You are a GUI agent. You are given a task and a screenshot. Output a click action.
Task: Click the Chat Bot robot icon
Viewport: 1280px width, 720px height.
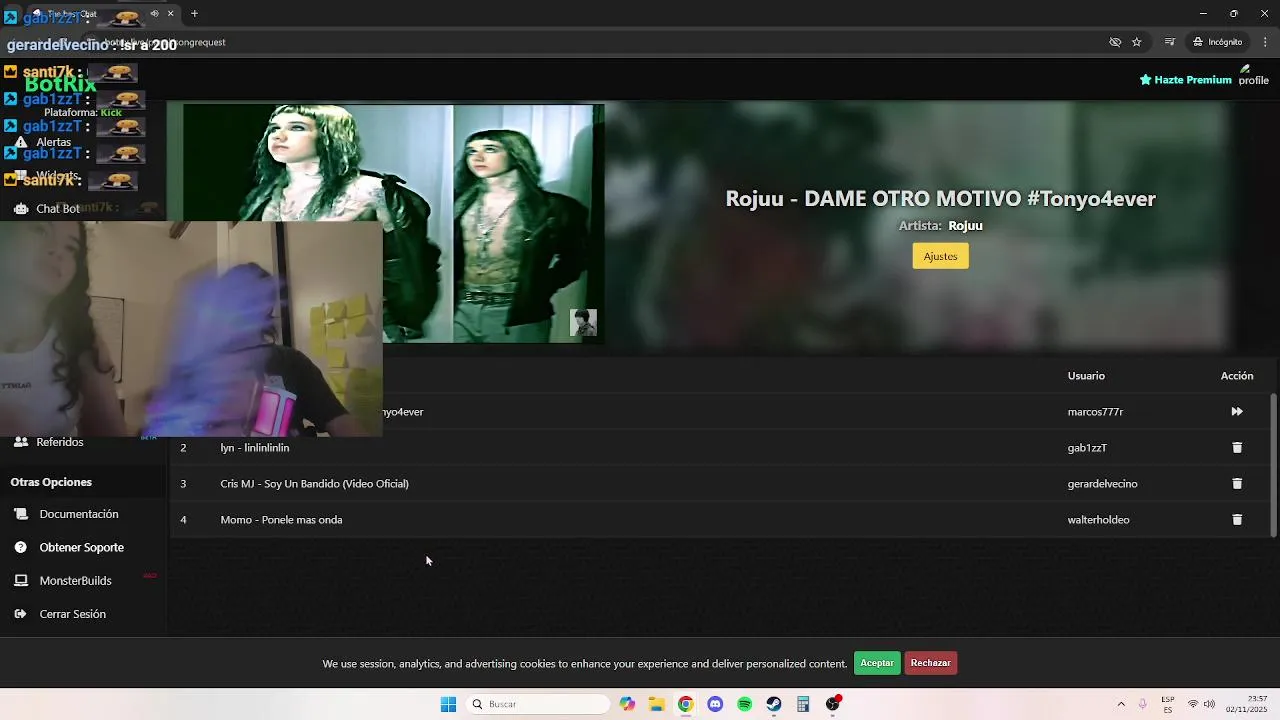pos(21,209)
